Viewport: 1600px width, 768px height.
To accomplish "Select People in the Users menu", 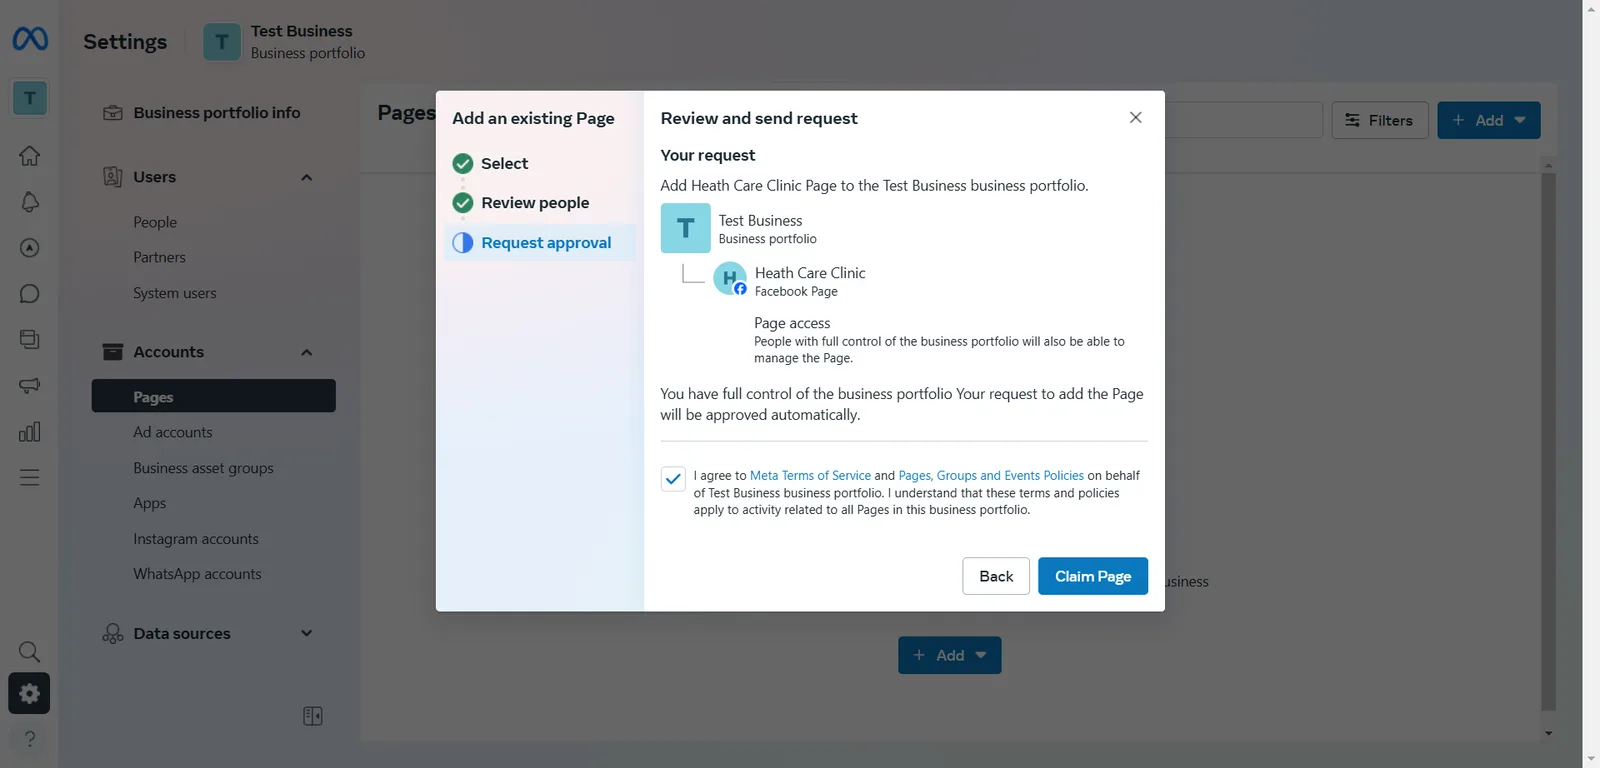I will [x=155, y=222].
